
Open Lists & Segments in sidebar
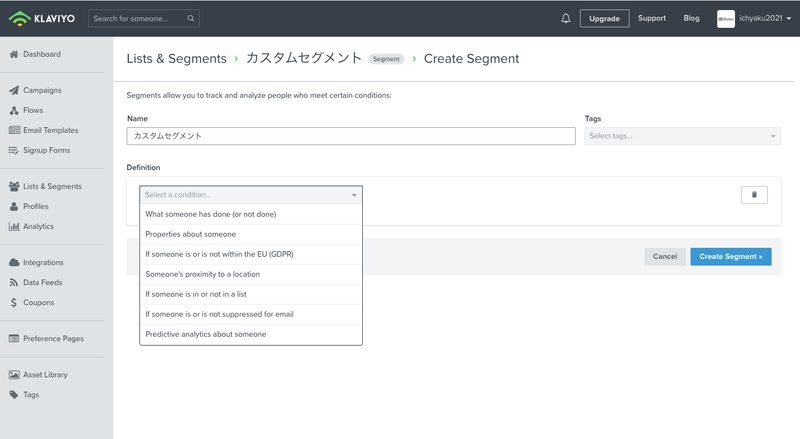(x=52, y=186)
